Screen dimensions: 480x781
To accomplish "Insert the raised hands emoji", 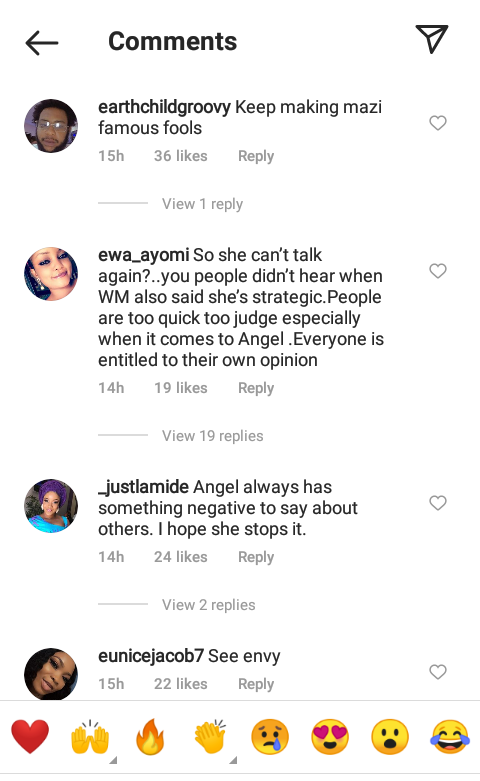I will pyautogui.click(x=90, y=737).
